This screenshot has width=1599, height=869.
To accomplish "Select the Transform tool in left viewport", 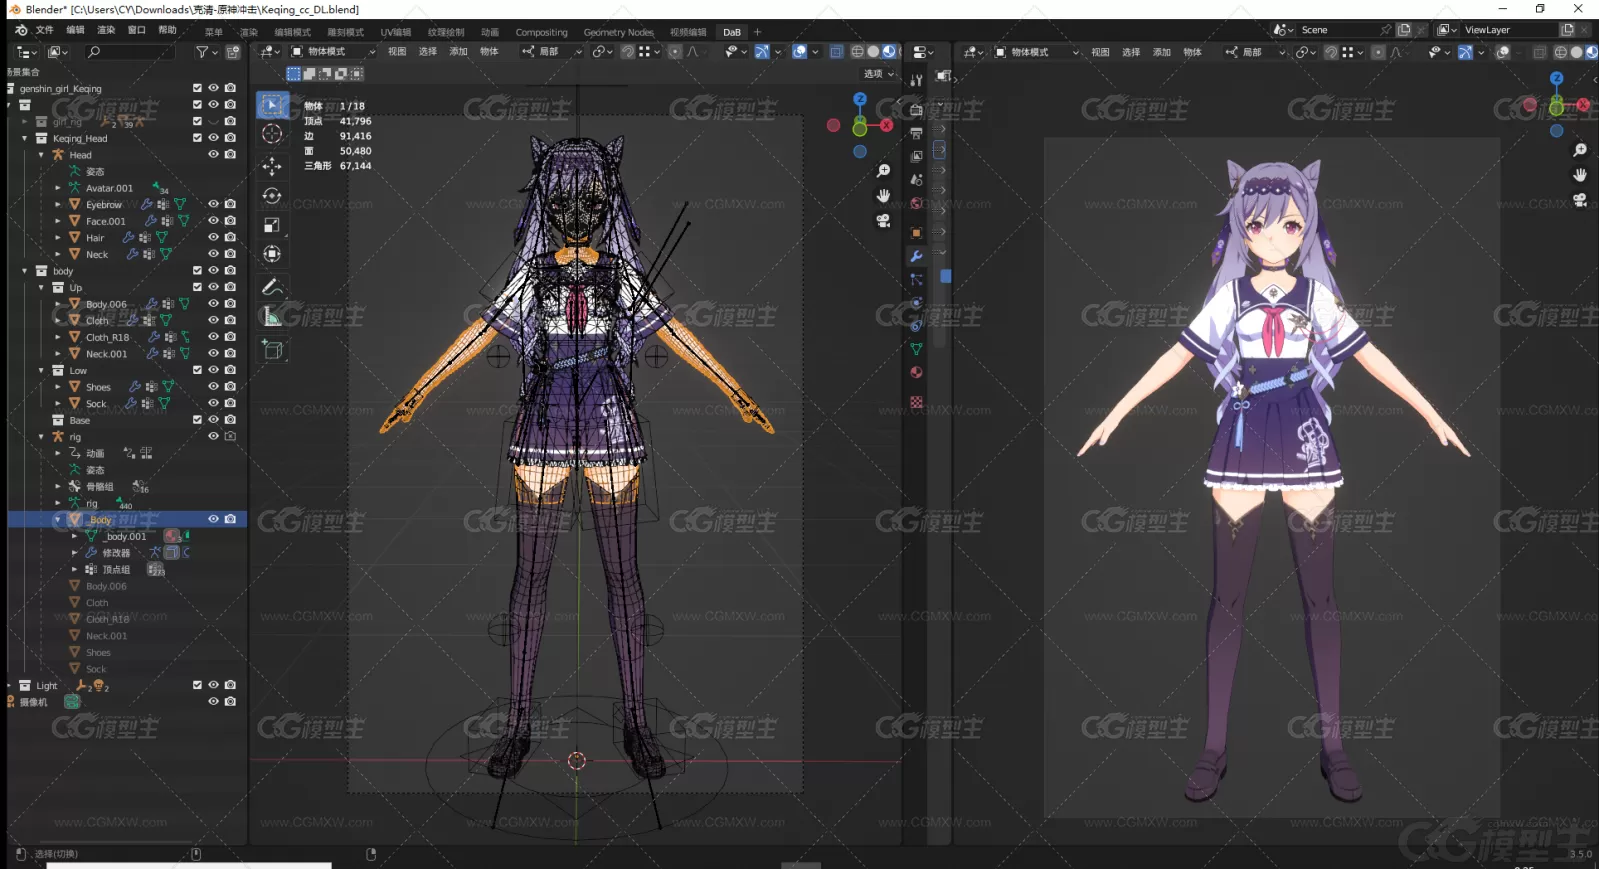I will click(272, 254).
